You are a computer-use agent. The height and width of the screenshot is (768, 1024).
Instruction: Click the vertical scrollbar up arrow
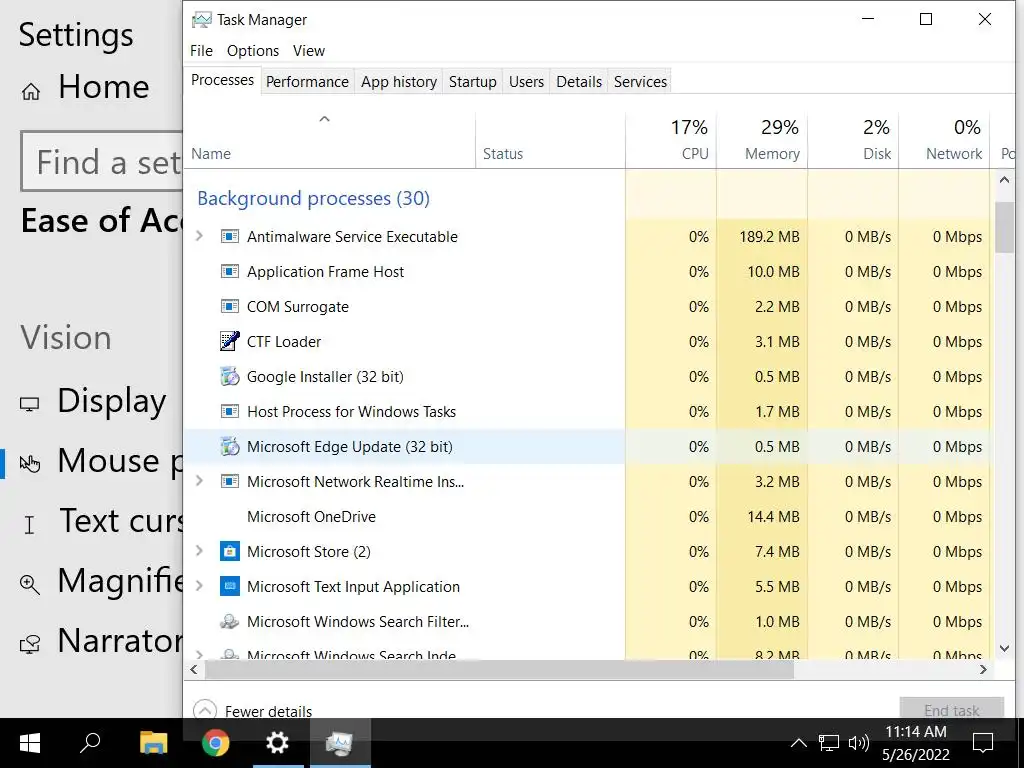(1004, 180)
